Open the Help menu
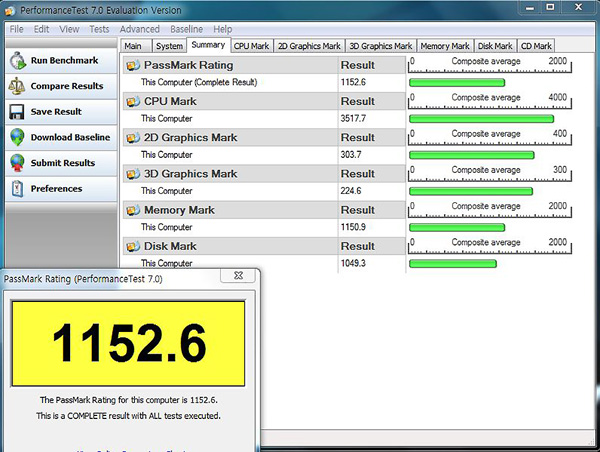 click(x=223, y=29)
